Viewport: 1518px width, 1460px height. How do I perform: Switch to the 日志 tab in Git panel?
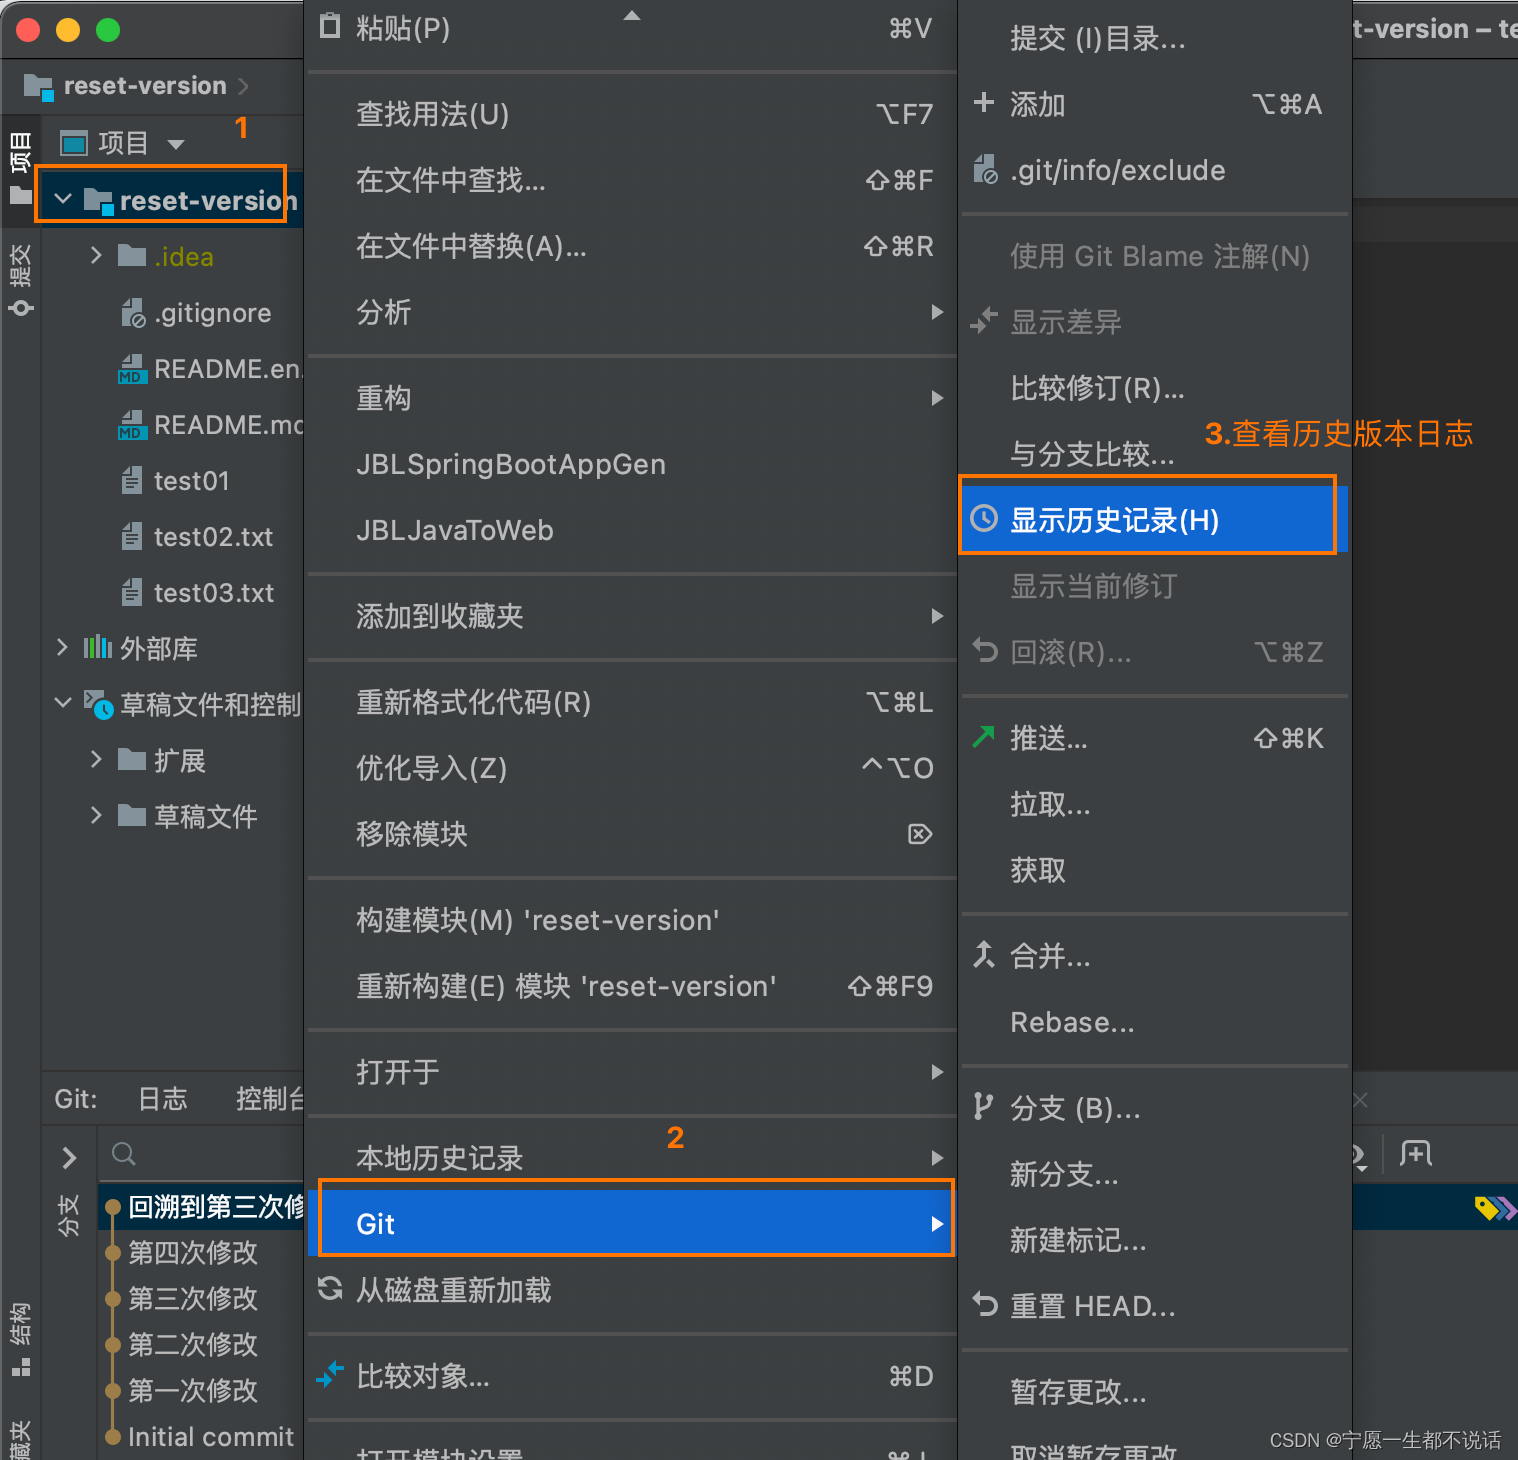coord(163,1099)
